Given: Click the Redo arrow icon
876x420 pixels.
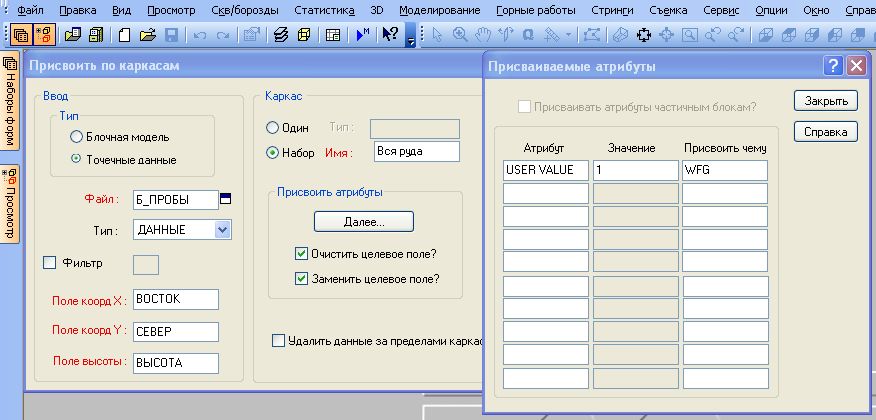Looking at the screenshot, I should coord(223,35).
